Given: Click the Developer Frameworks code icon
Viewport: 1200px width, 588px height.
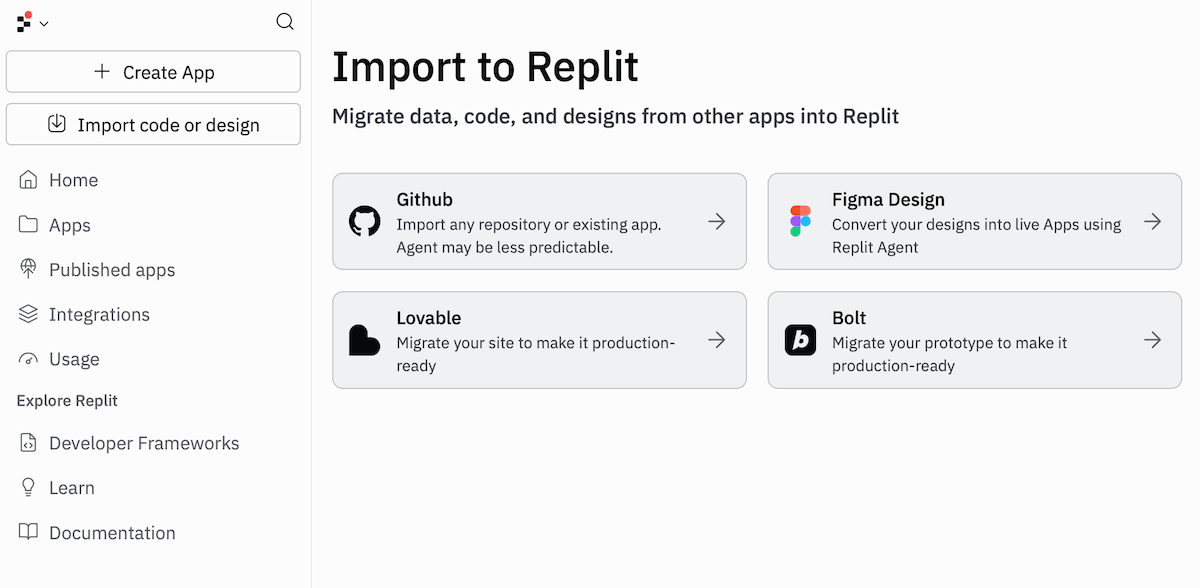Looking at the screenshot, I should [28, 443].
